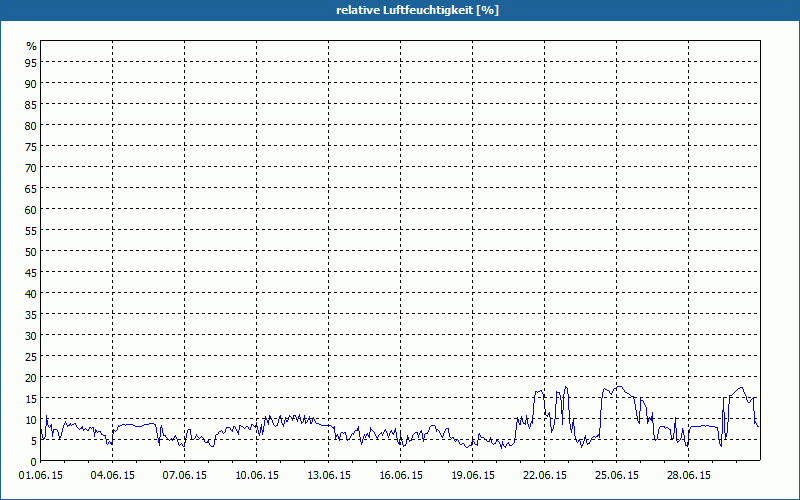Choose the 16.06.15 date label
Image resolution: width=800 pixels, height=500 pixels.
pyautogui.click(x=401, y=475)
